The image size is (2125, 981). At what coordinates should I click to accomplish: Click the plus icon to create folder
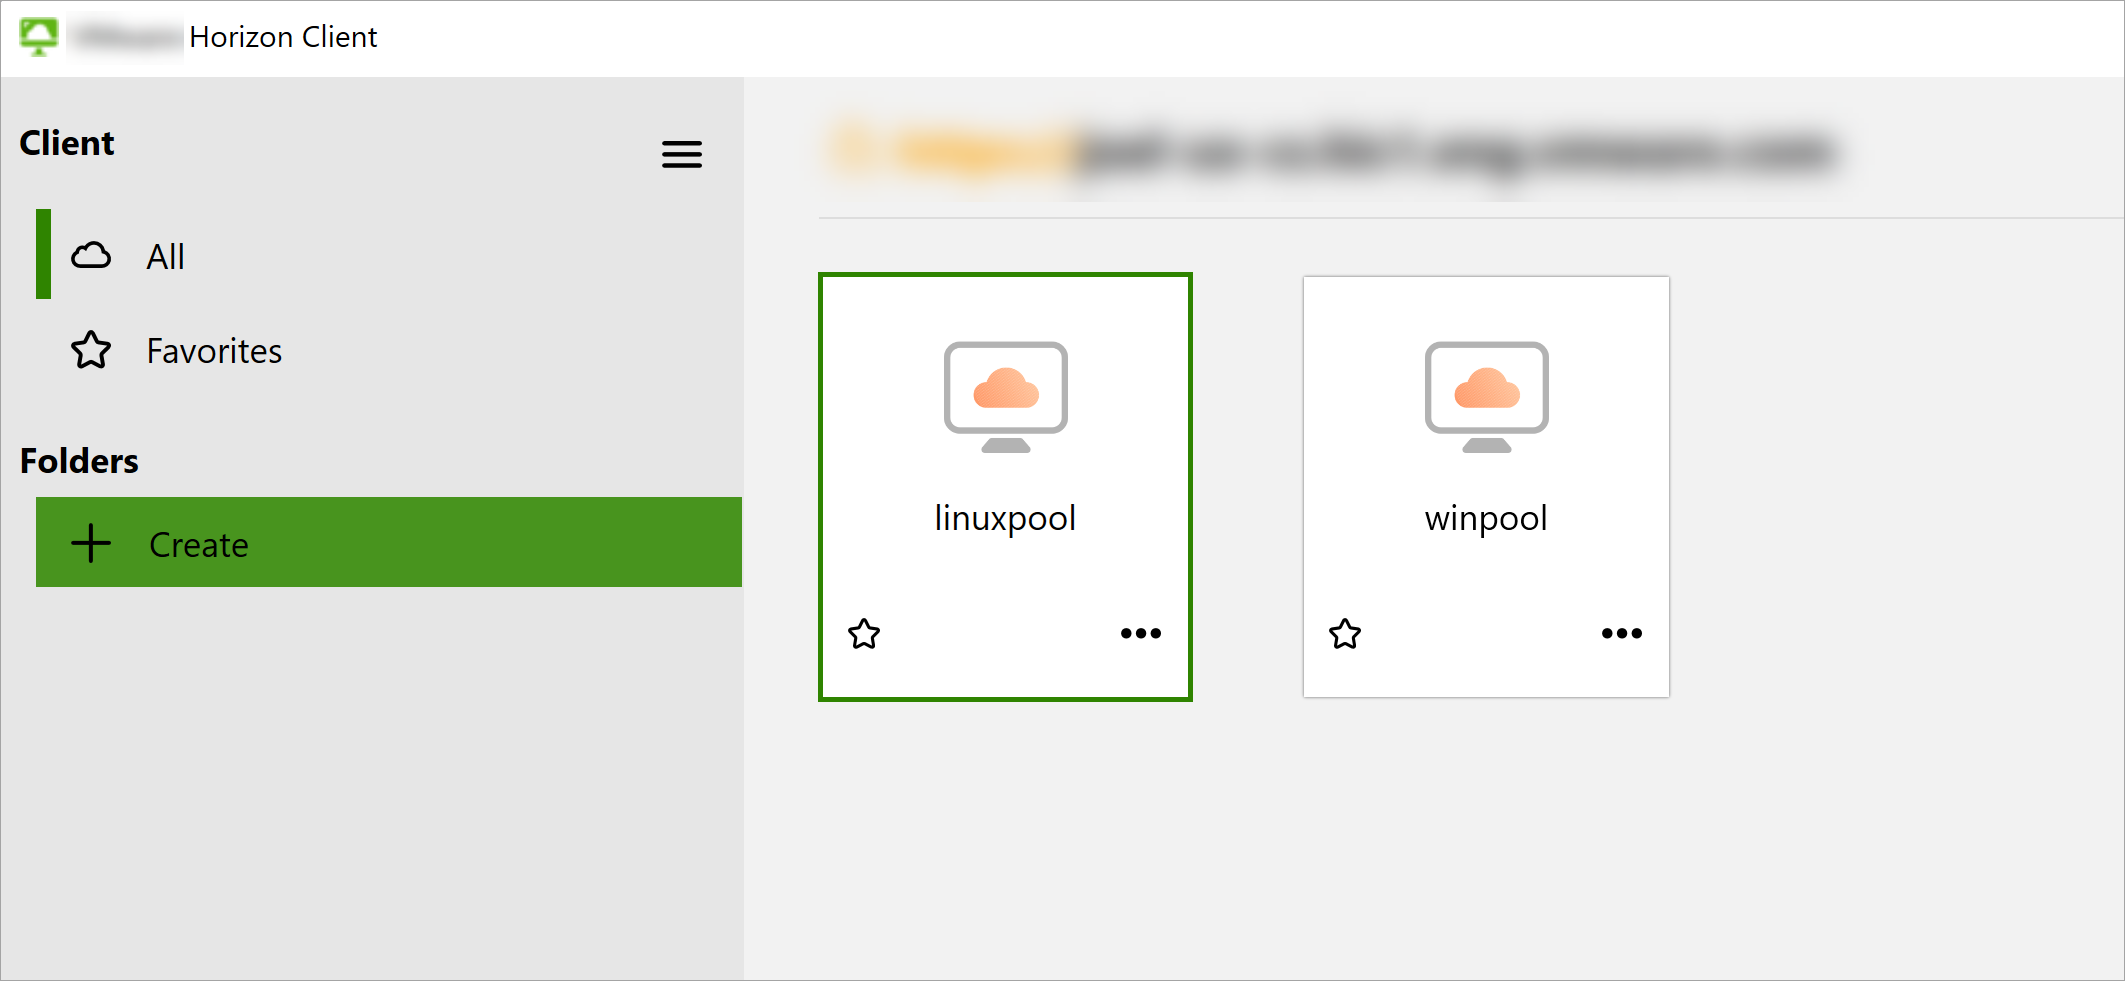(x=91, y=543)
